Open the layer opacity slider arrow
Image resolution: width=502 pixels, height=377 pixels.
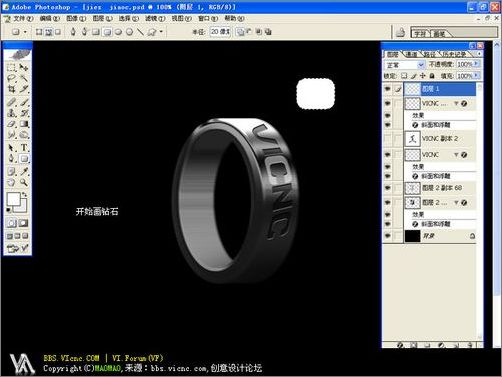pos(476,64)
